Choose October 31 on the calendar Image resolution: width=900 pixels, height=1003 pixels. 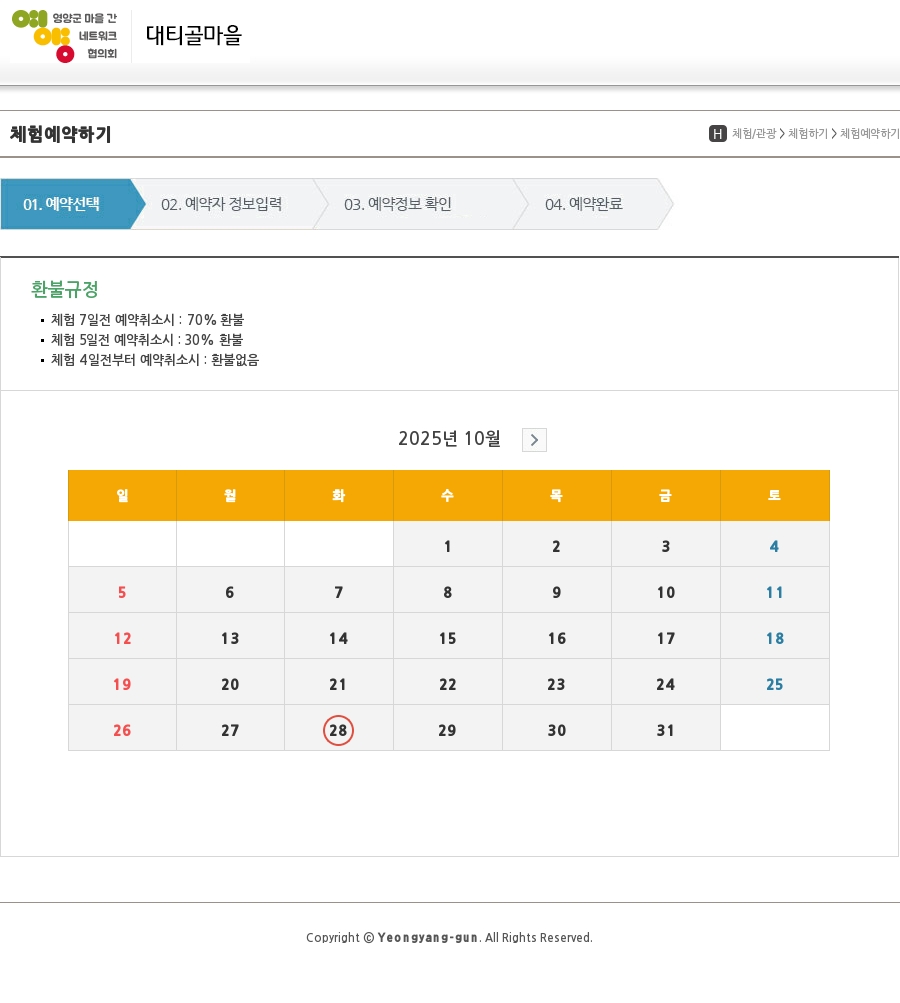click(x=665, y=731)
